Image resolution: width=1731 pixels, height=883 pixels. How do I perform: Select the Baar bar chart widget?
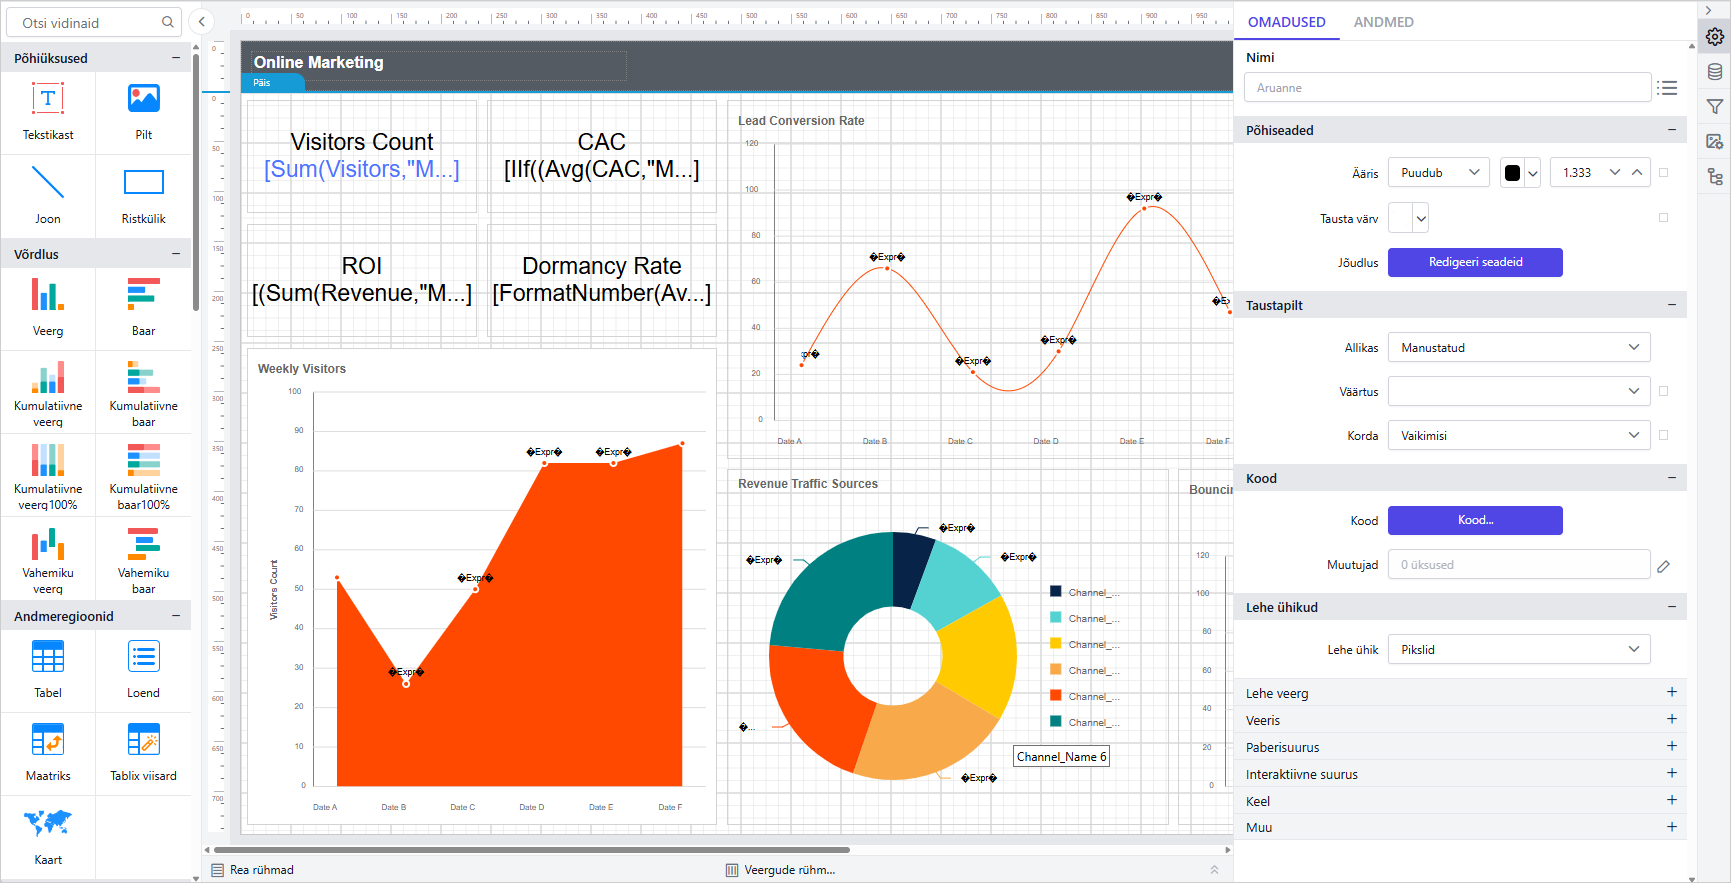144,308
